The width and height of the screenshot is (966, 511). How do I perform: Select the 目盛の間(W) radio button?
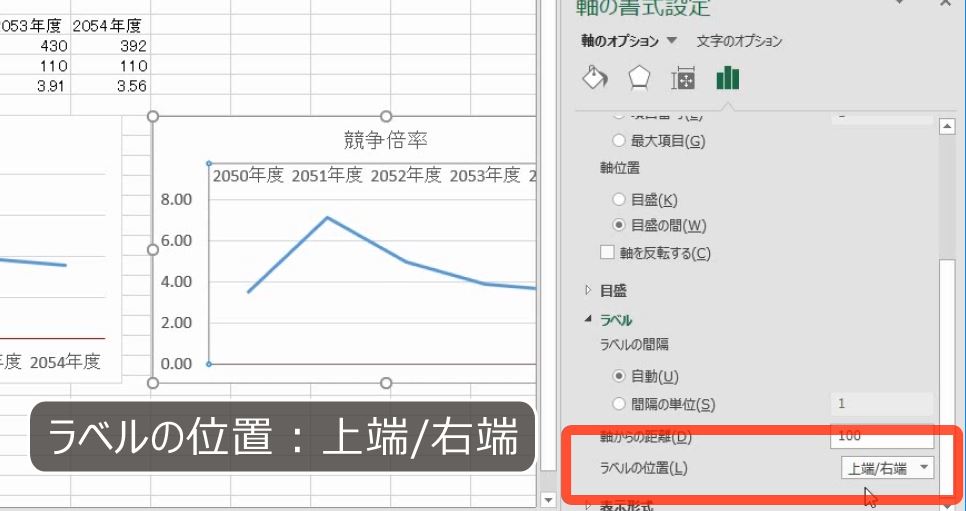619,225
